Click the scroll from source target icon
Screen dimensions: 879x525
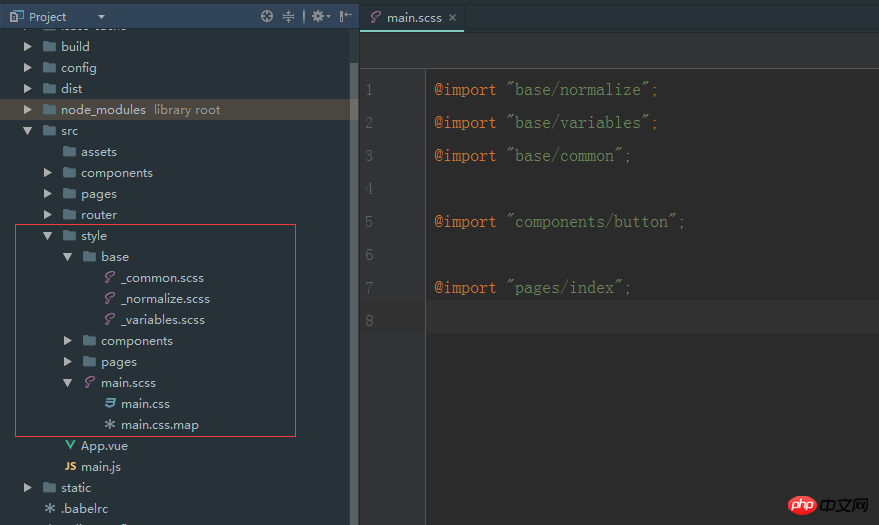coord(267,16)
